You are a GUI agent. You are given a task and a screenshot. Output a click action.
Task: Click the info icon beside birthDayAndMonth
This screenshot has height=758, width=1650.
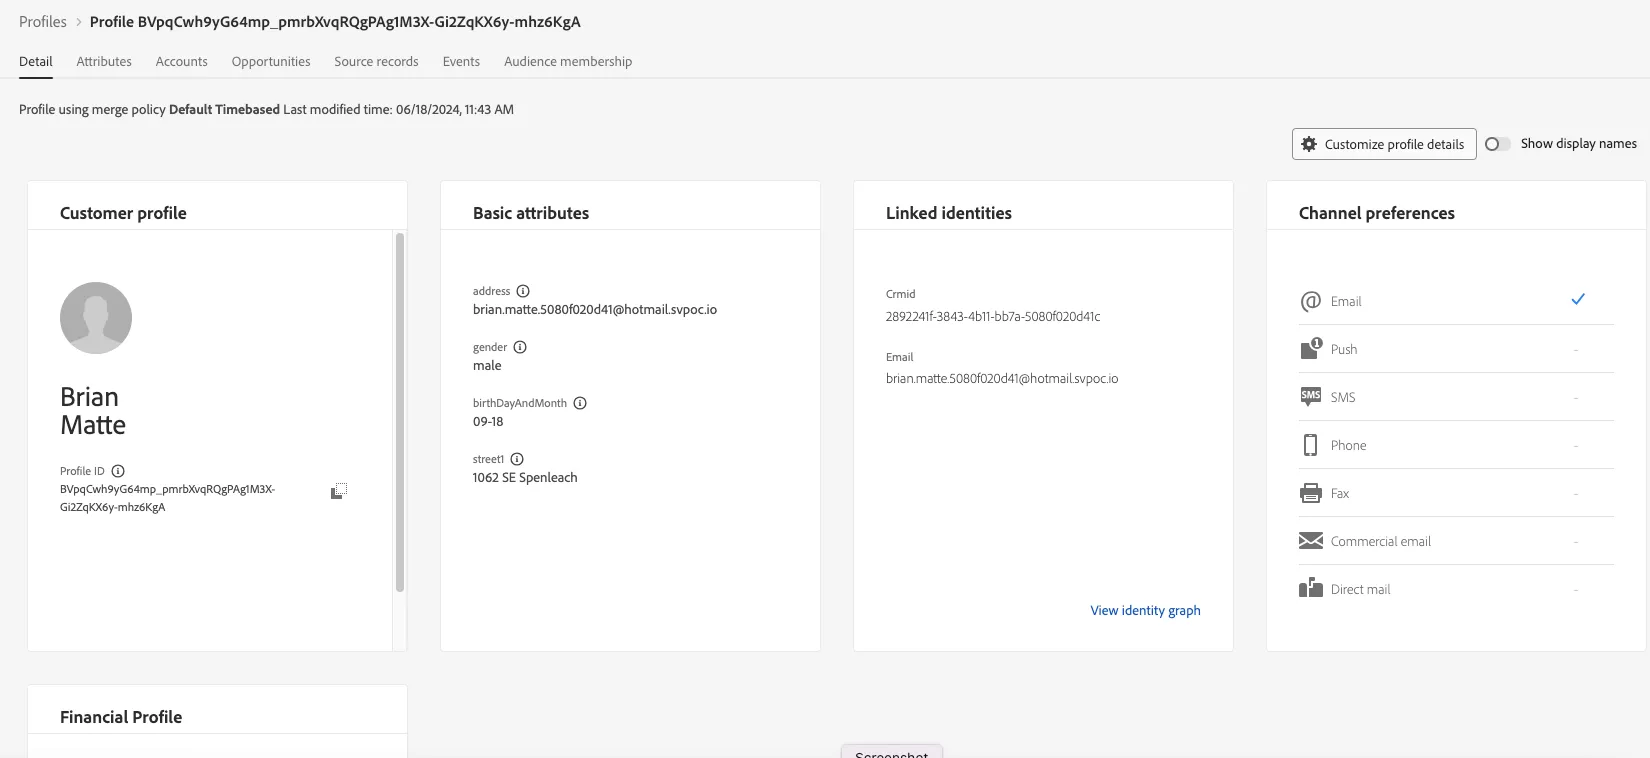580,403
